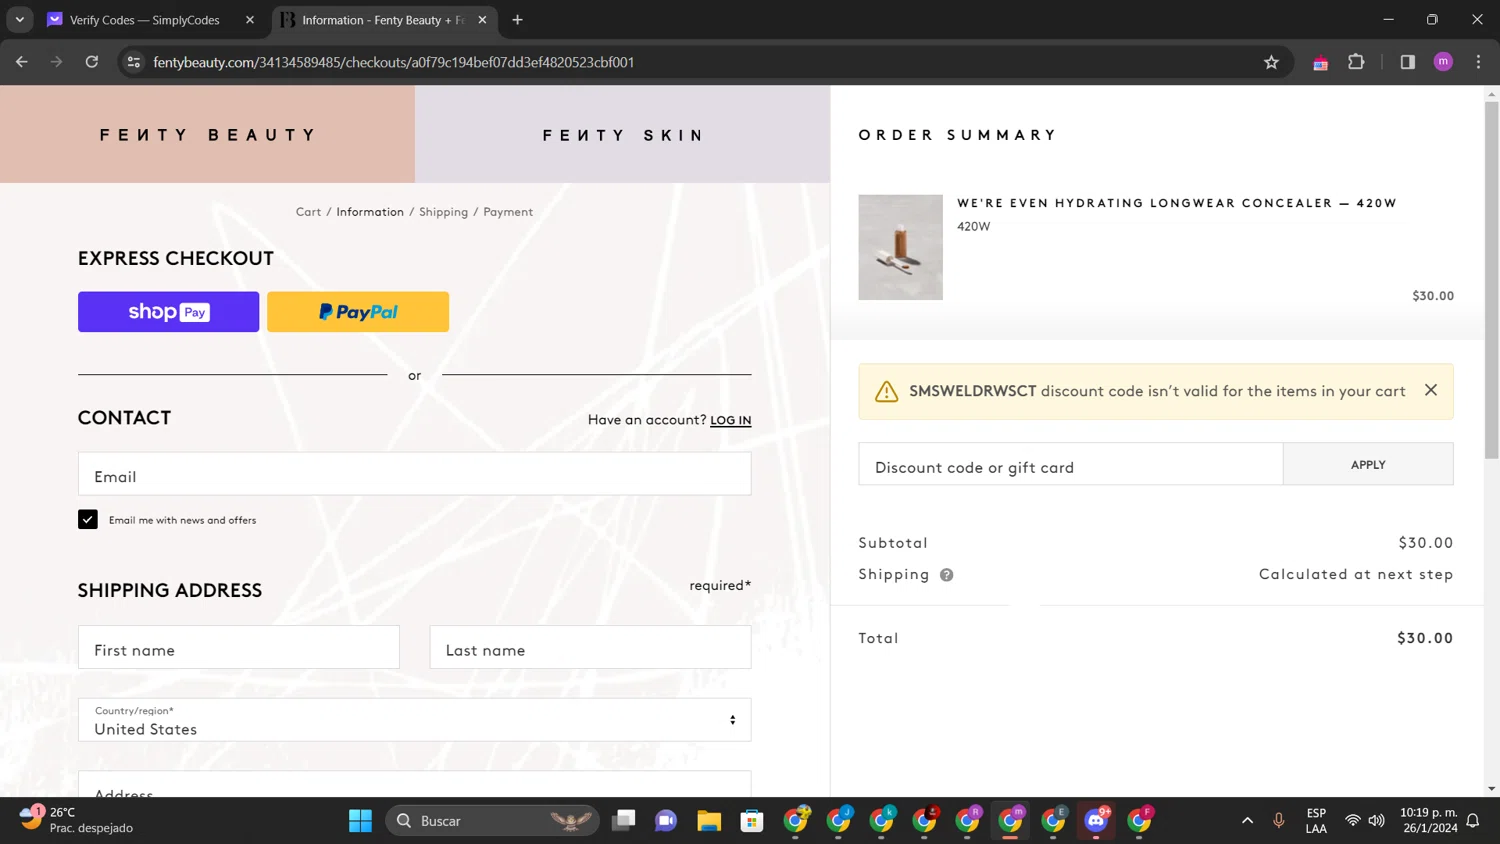
Task: Jump to Shipping breadcrumb
Action: coord(443,212)
